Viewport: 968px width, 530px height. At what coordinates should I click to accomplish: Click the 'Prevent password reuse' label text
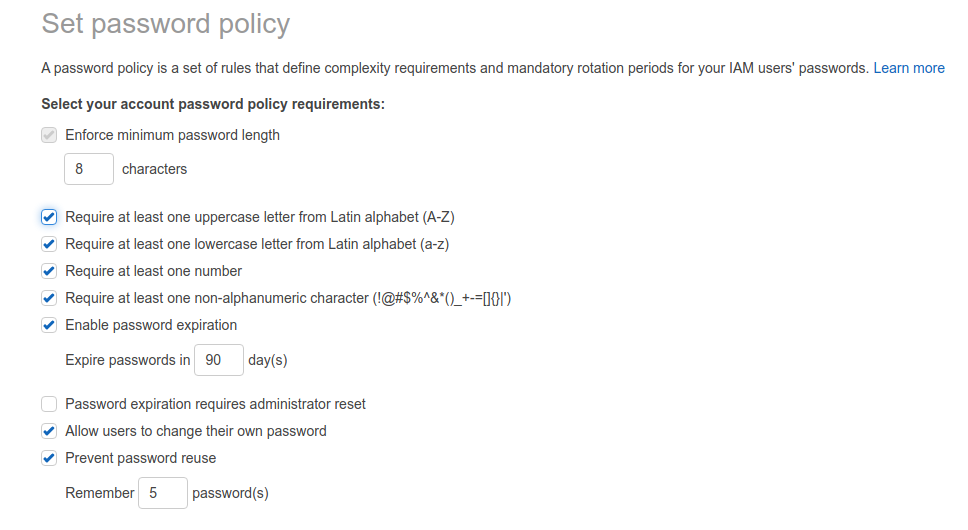point(141,458)
